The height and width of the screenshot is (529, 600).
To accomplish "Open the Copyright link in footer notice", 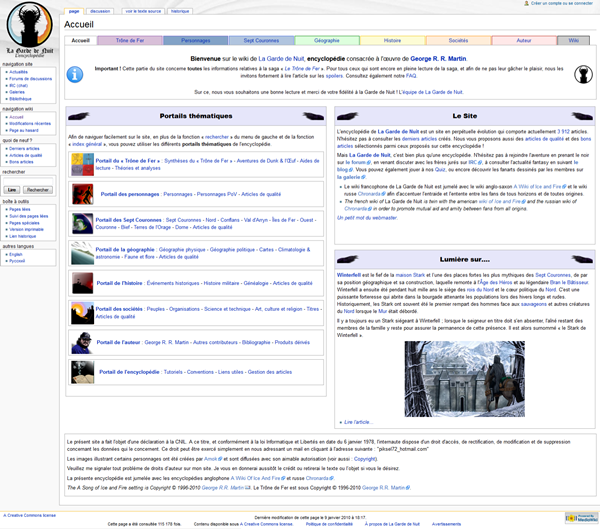I will pos(365,459).
